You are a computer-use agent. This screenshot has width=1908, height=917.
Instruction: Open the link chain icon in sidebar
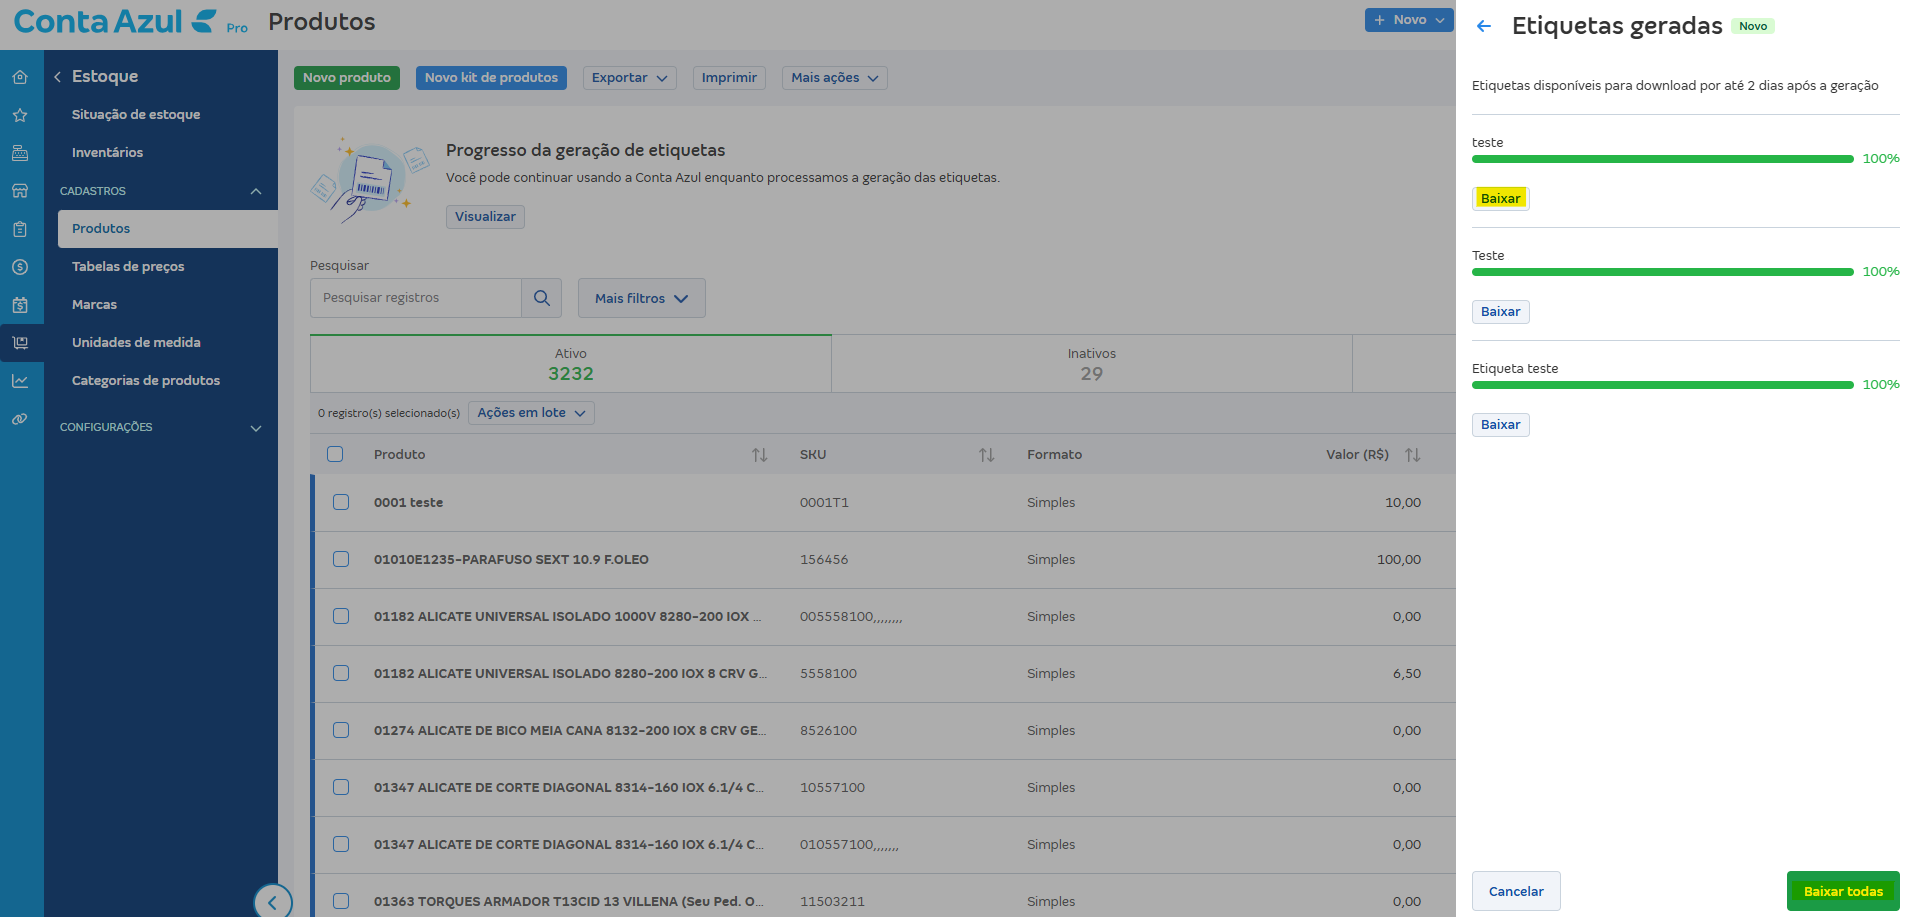pos(20,419)
